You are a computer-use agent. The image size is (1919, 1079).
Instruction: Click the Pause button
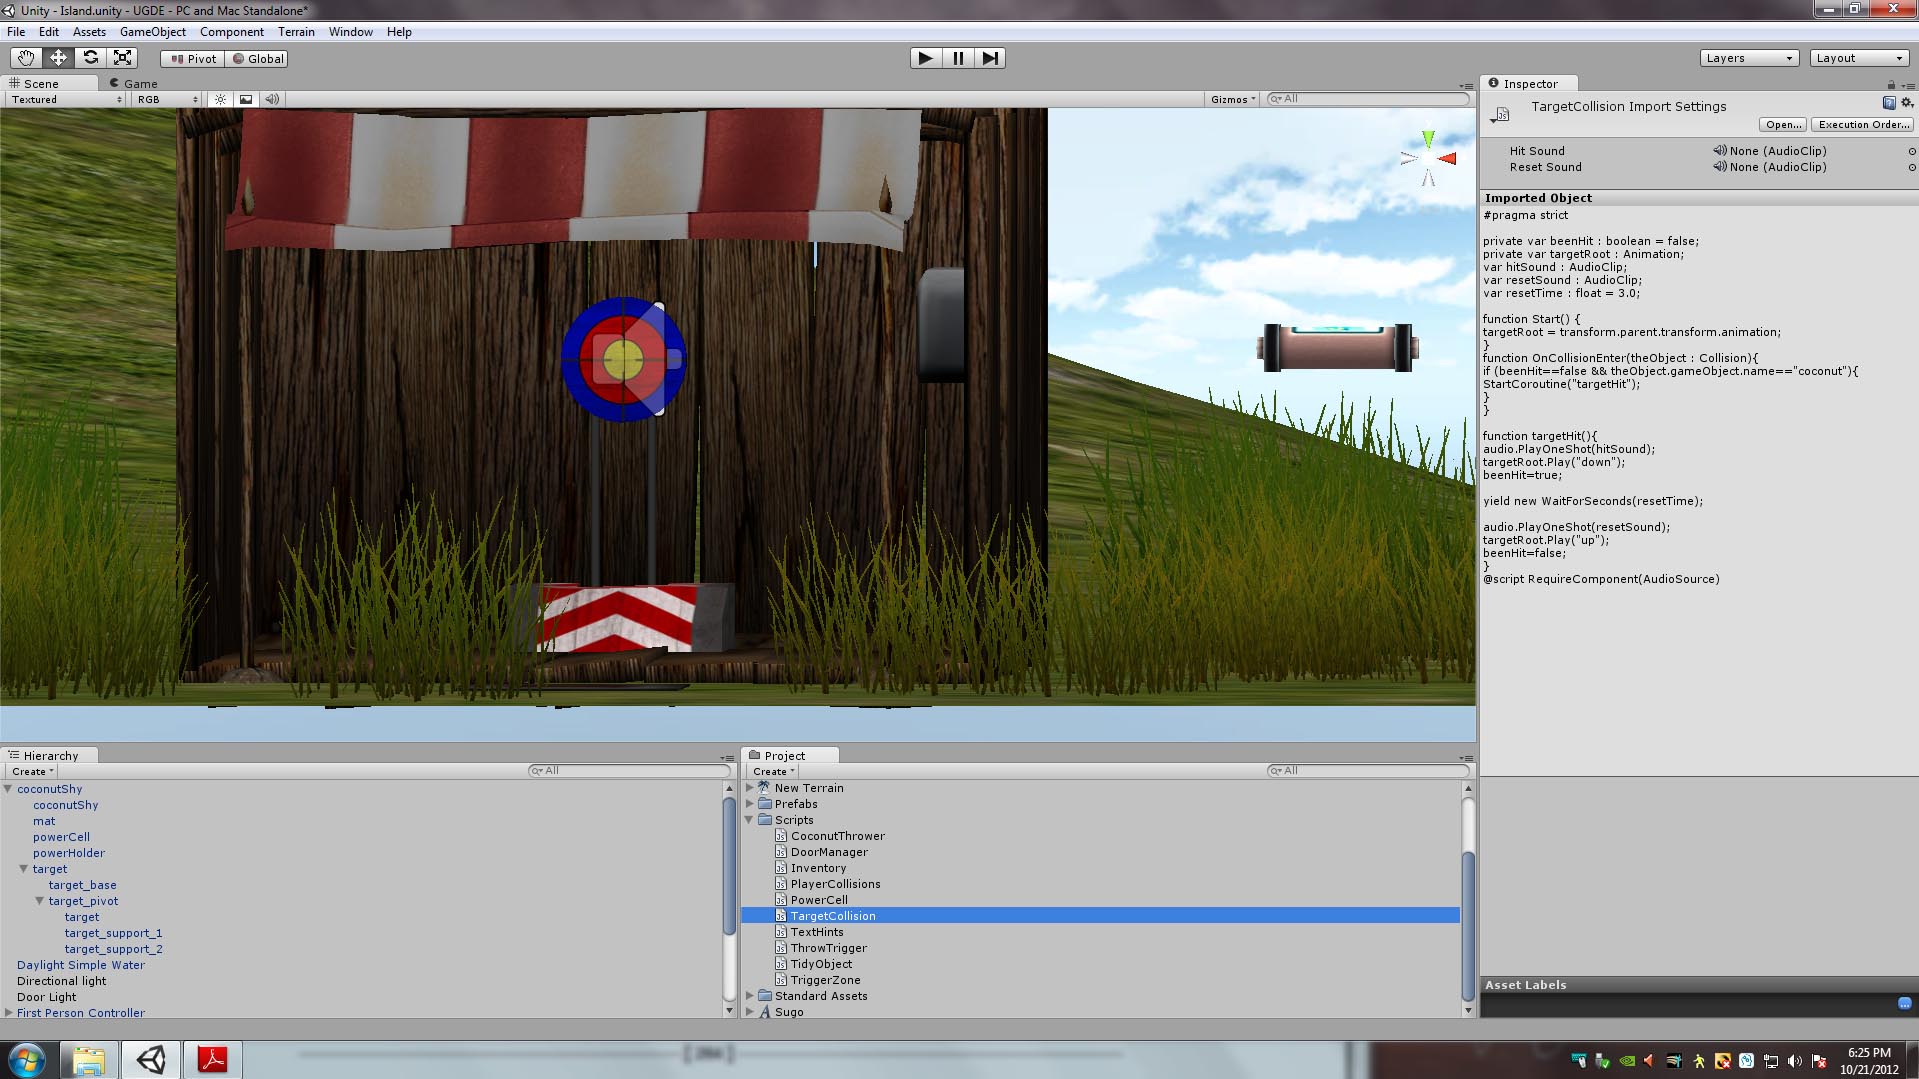pyautogui.click(x=958, y=58)
